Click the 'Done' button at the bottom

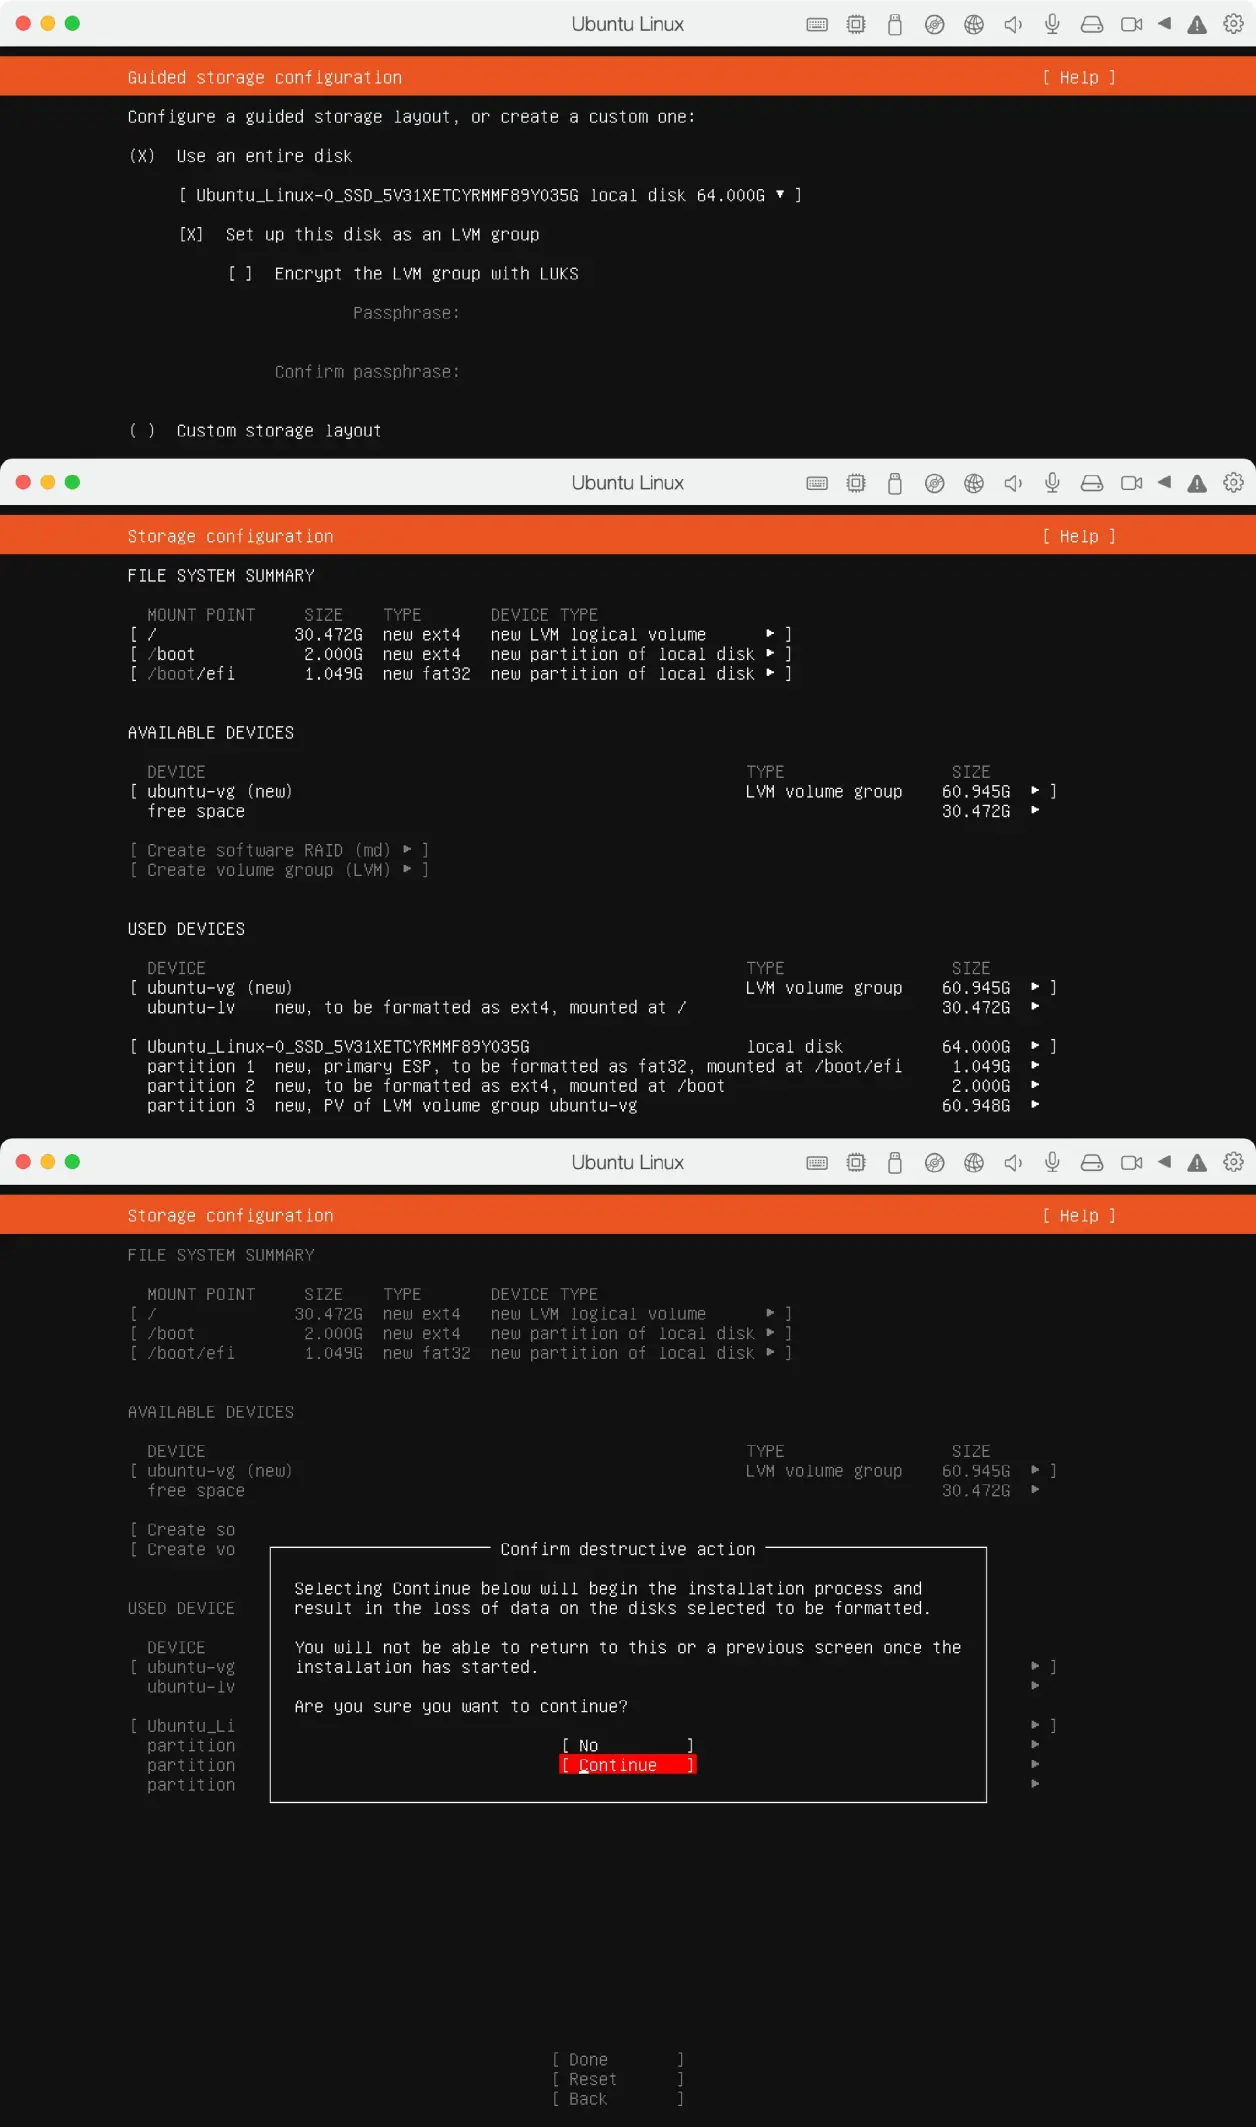coord(618,2059)
